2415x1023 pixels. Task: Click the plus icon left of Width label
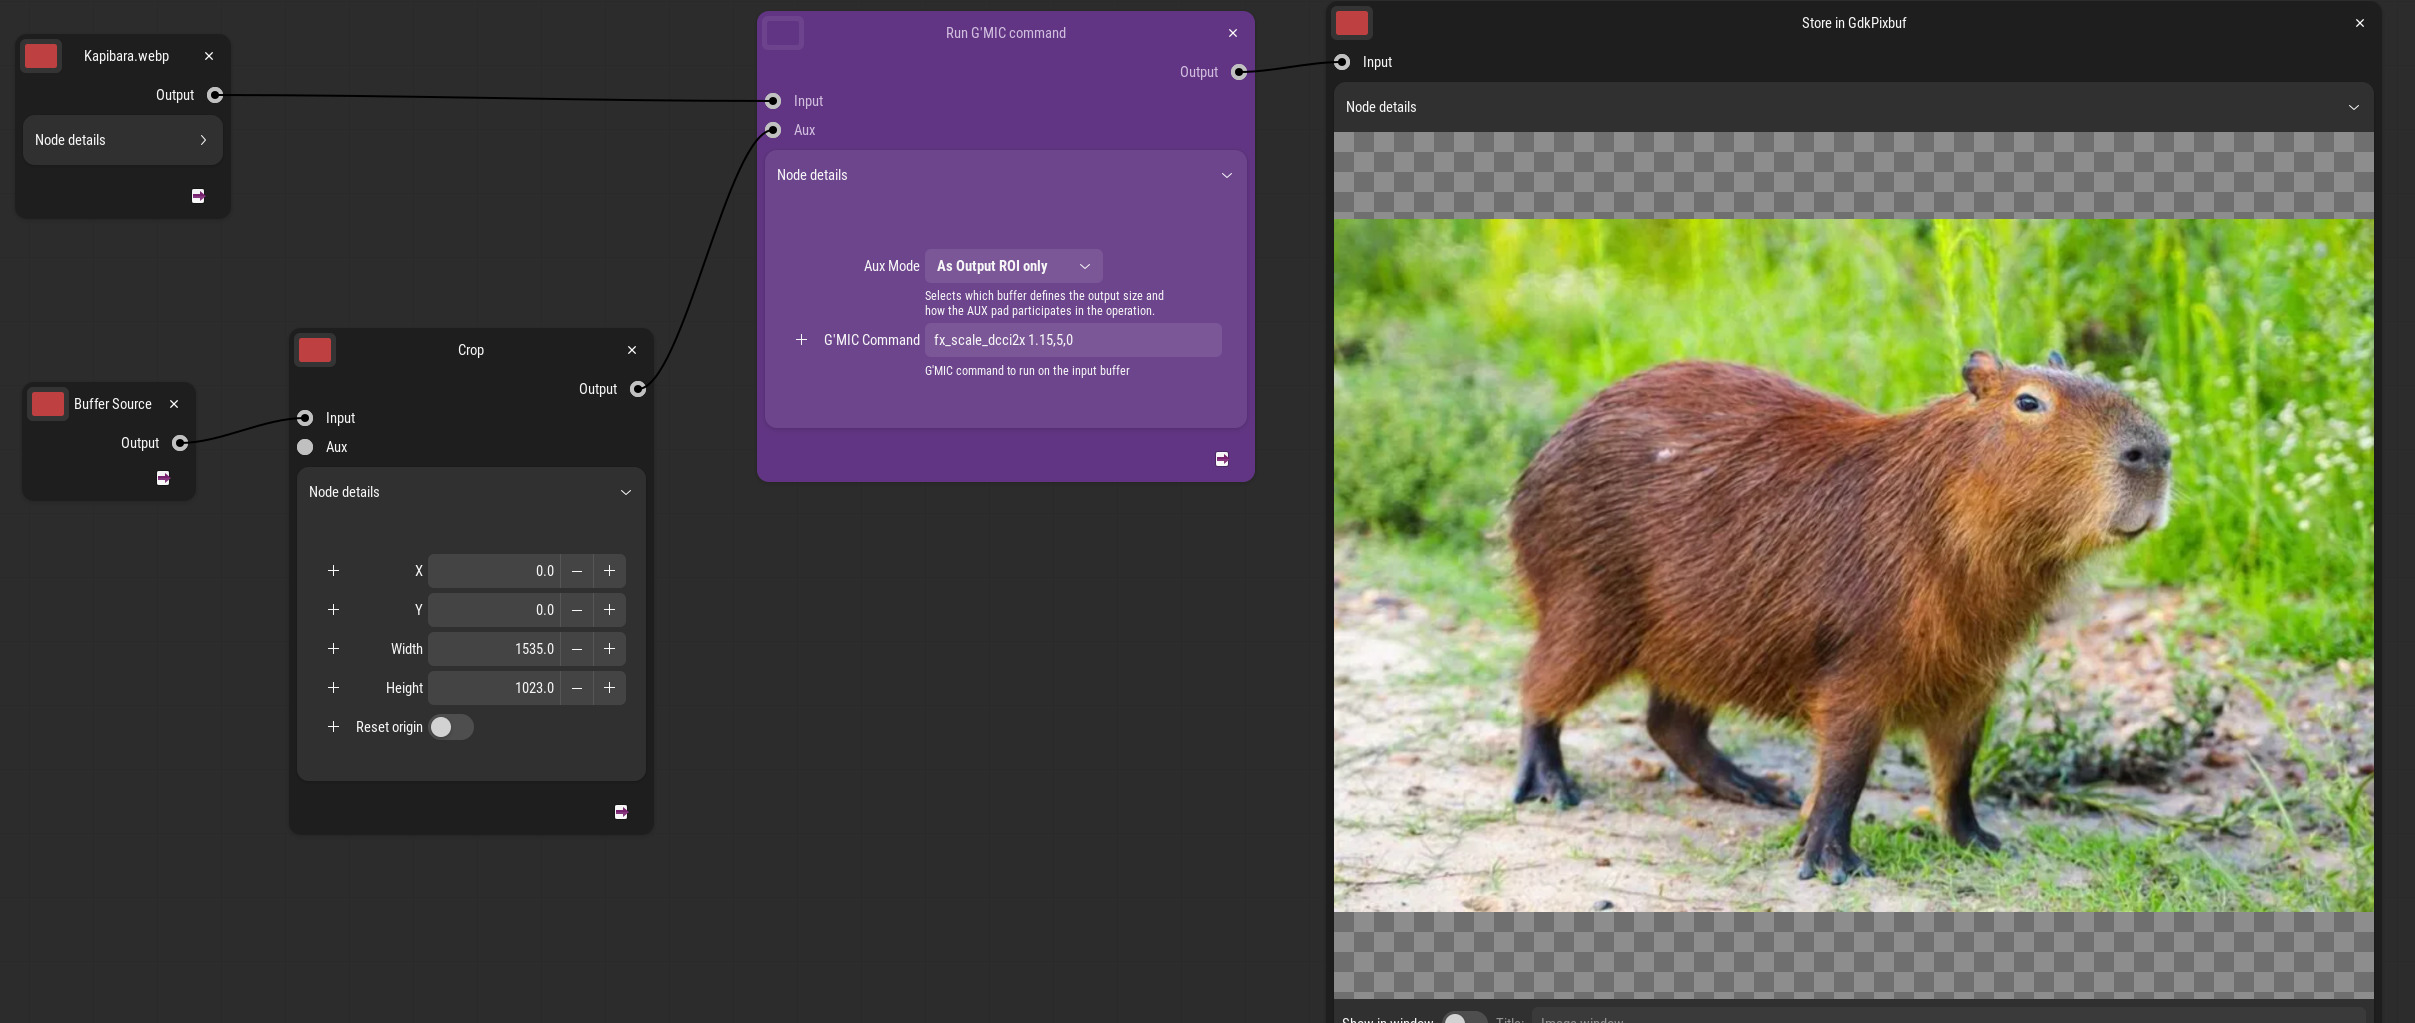334,649
